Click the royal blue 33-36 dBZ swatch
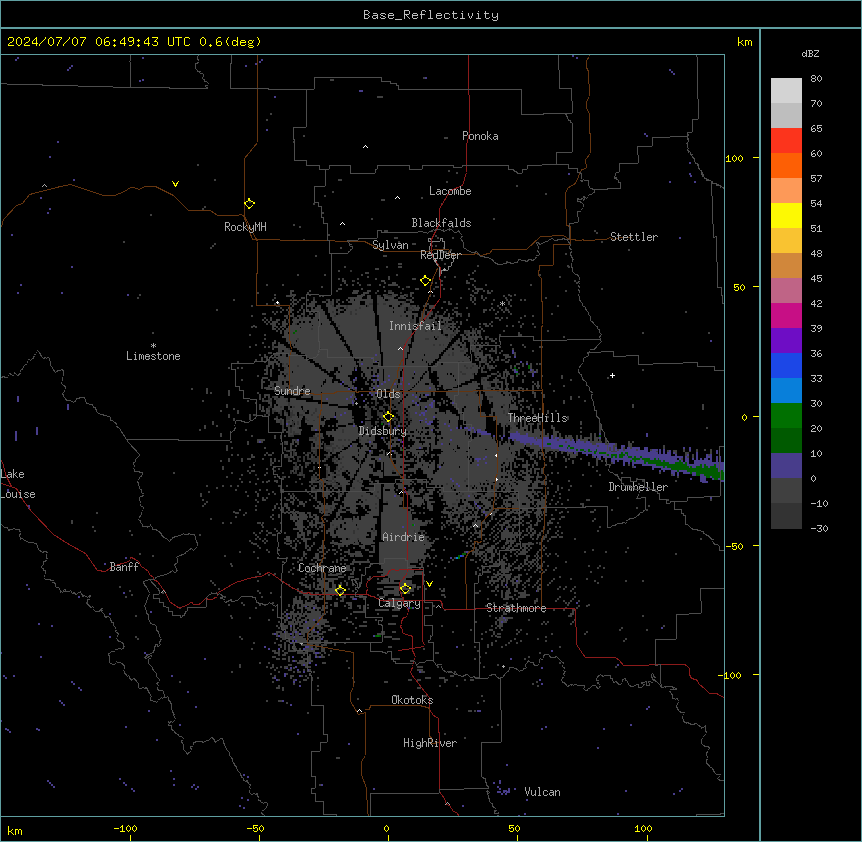 (x=786, y=365)
